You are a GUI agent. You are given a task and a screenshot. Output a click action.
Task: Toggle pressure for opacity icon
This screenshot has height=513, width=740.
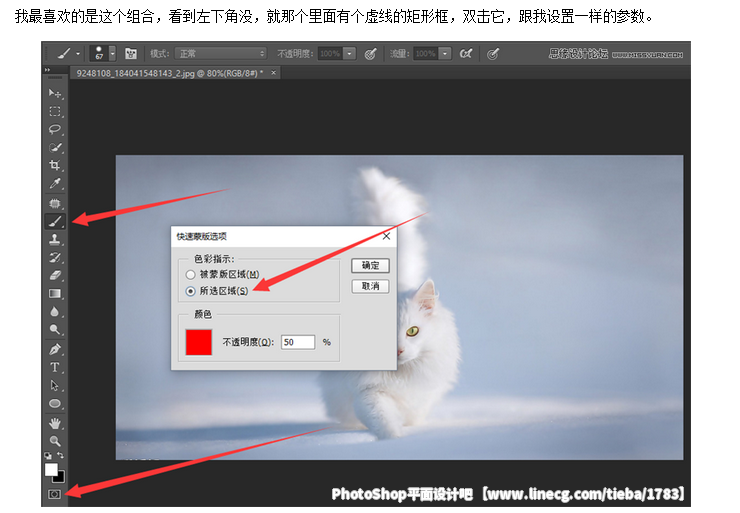click(370, 54)
